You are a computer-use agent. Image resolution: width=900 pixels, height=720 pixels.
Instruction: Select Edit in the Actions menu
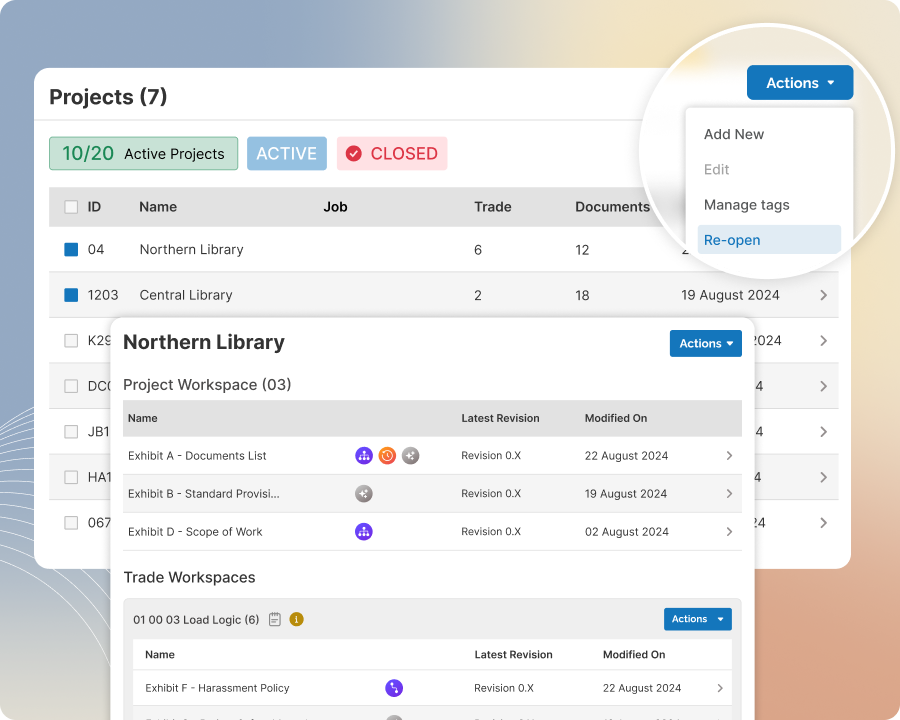[x=716, y=169]
